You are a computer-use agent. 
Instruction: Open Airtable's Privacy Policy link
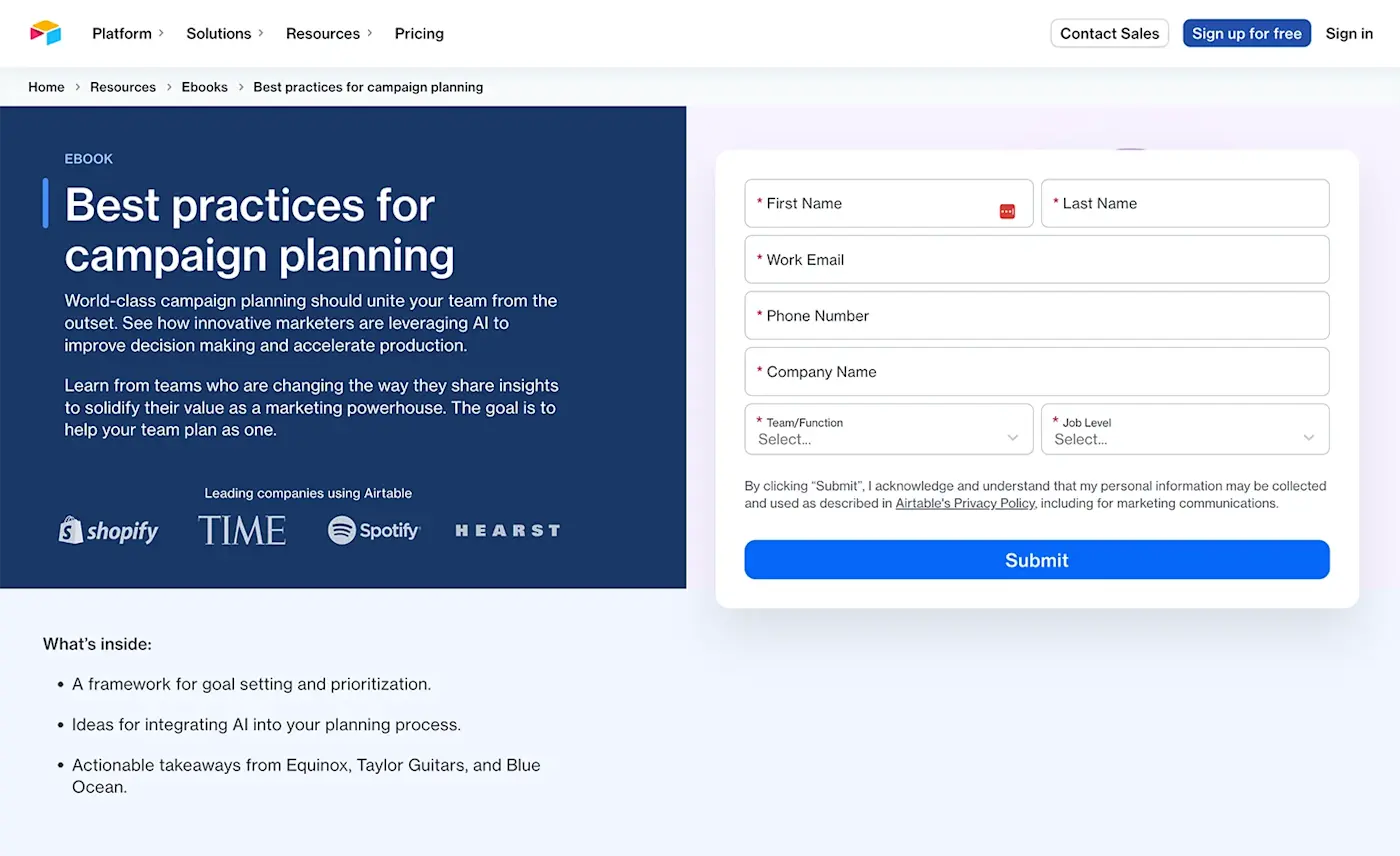coord(965,503)
